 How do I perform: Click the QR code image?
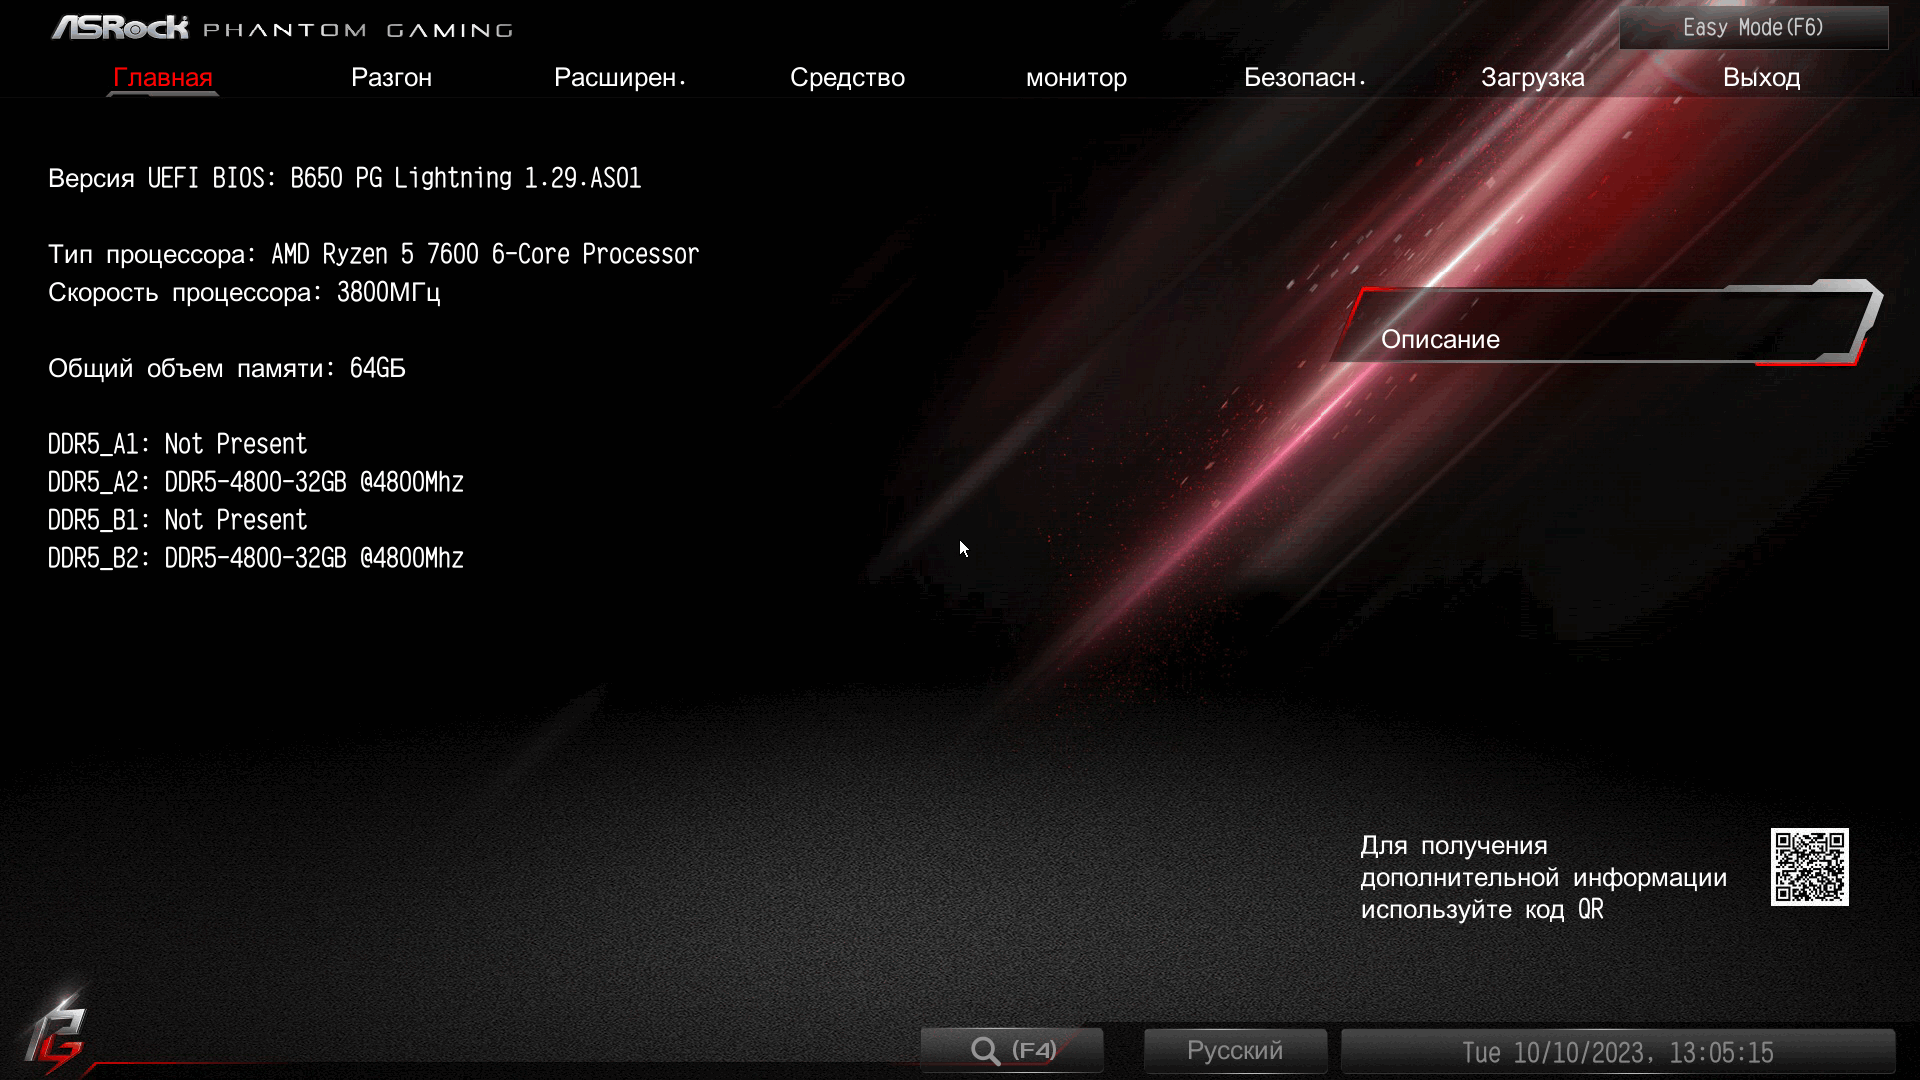1809,867
